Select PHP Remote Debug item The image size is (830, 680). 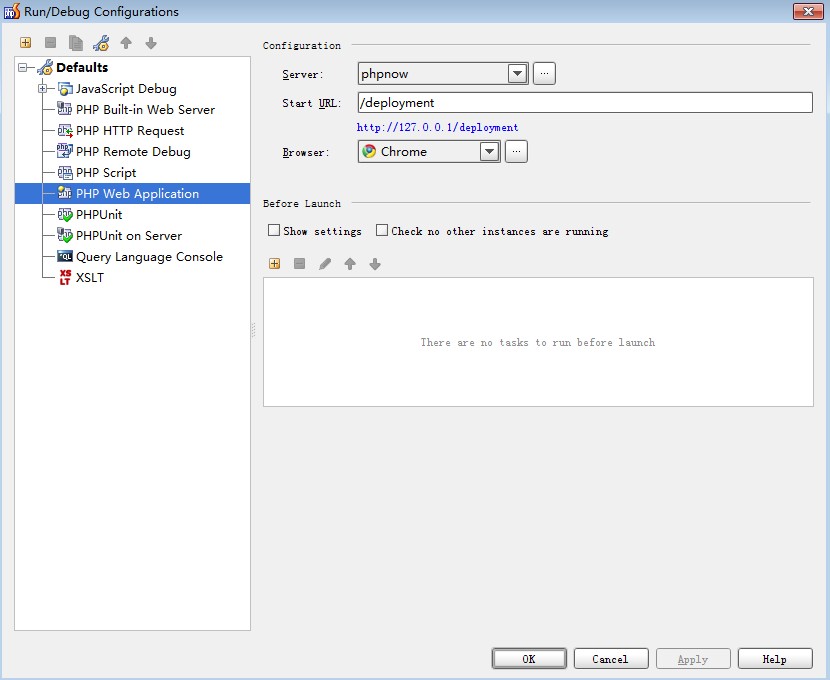click(x=133, y=151)
